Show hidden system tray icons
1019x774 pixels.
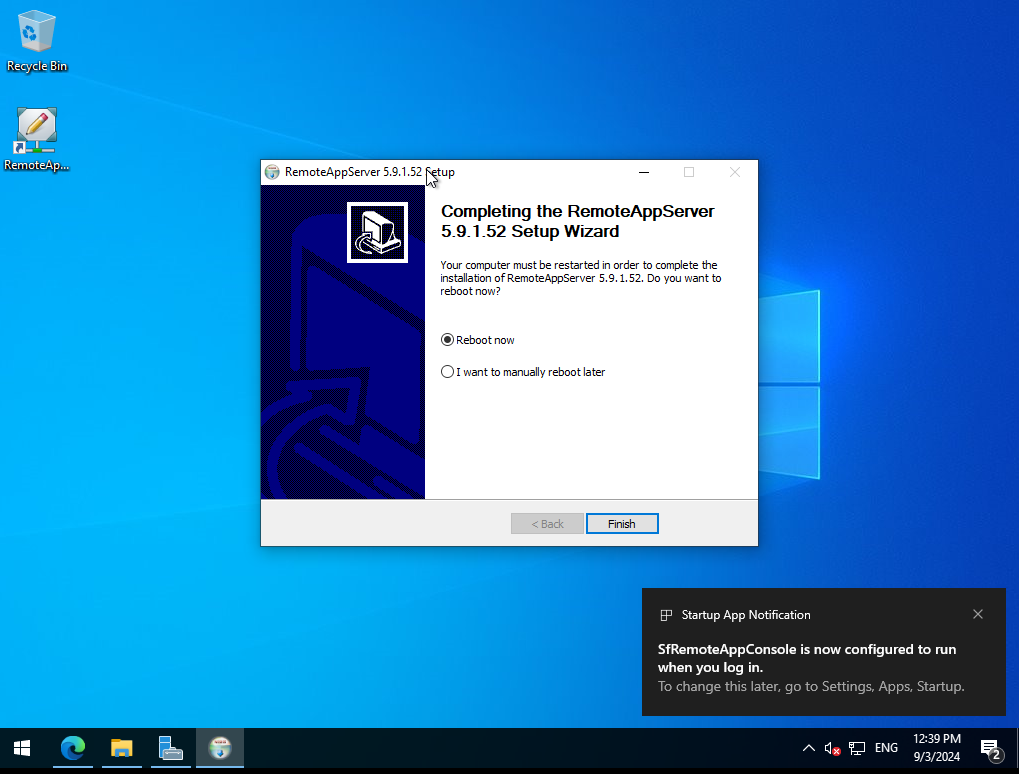tap(808, 748)
